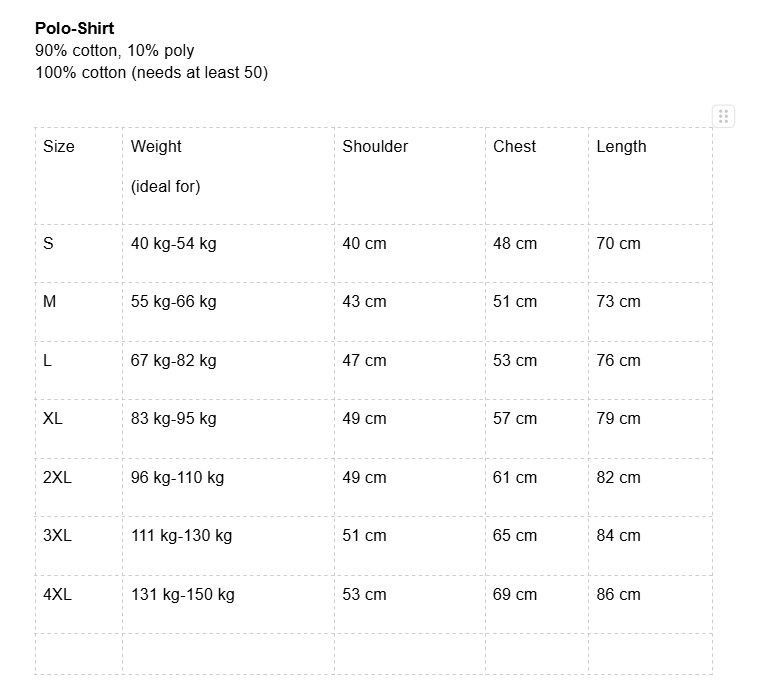The image size is (760, 685).
Task: Click the table drag handle icon
Action: click(x=723, y=116)
